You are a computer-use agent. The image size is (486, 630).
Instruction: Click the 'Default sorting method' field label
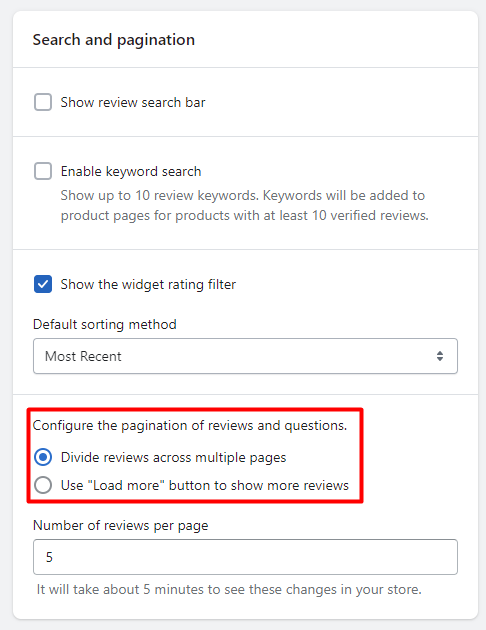105,324
